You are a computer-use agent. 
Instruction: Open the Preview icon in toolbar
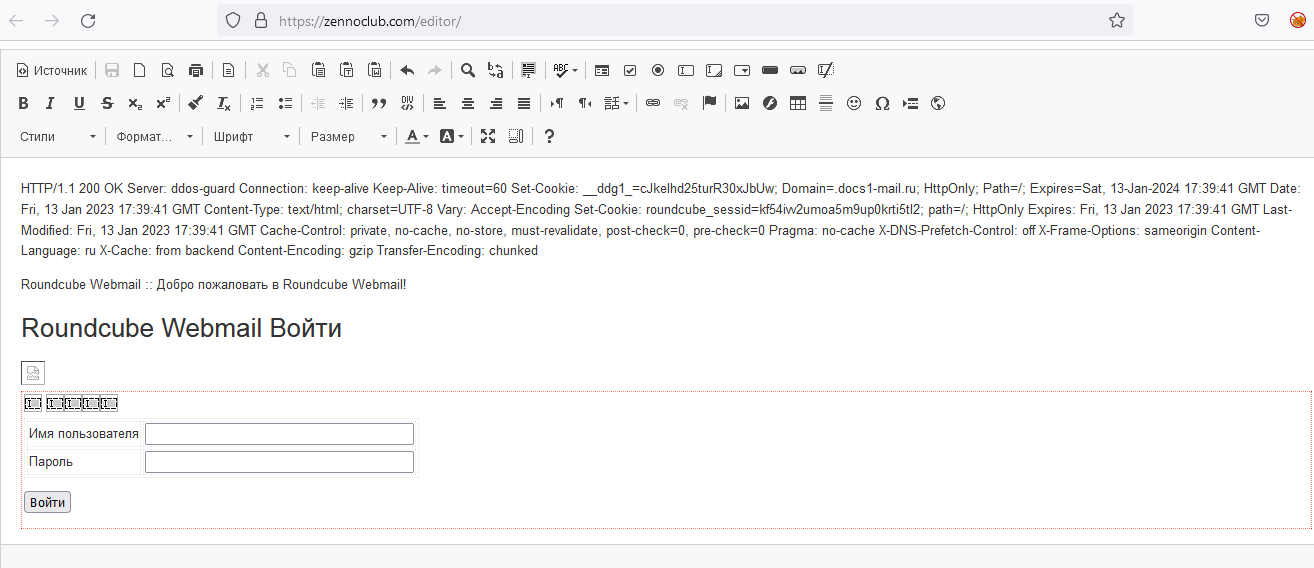pos(168,70)
